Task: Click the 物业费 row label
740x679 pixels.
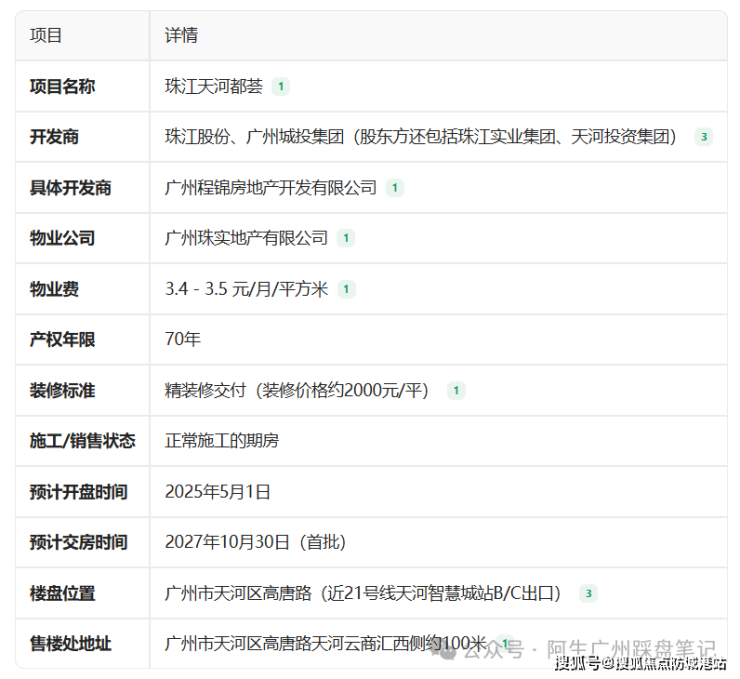Action: pos(54,289)
